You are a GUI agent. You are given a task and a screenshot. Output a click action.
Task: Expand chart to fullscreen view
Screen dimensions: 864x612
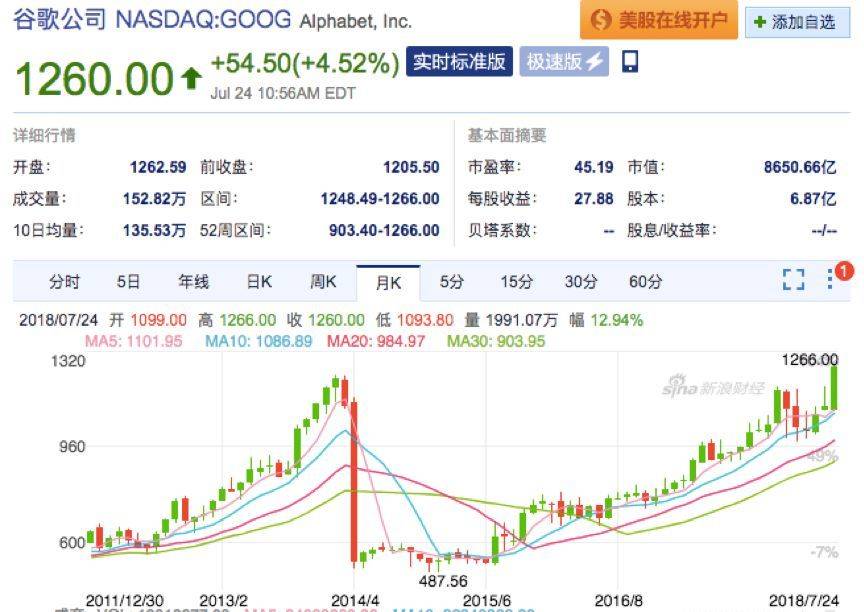(793, 280)
